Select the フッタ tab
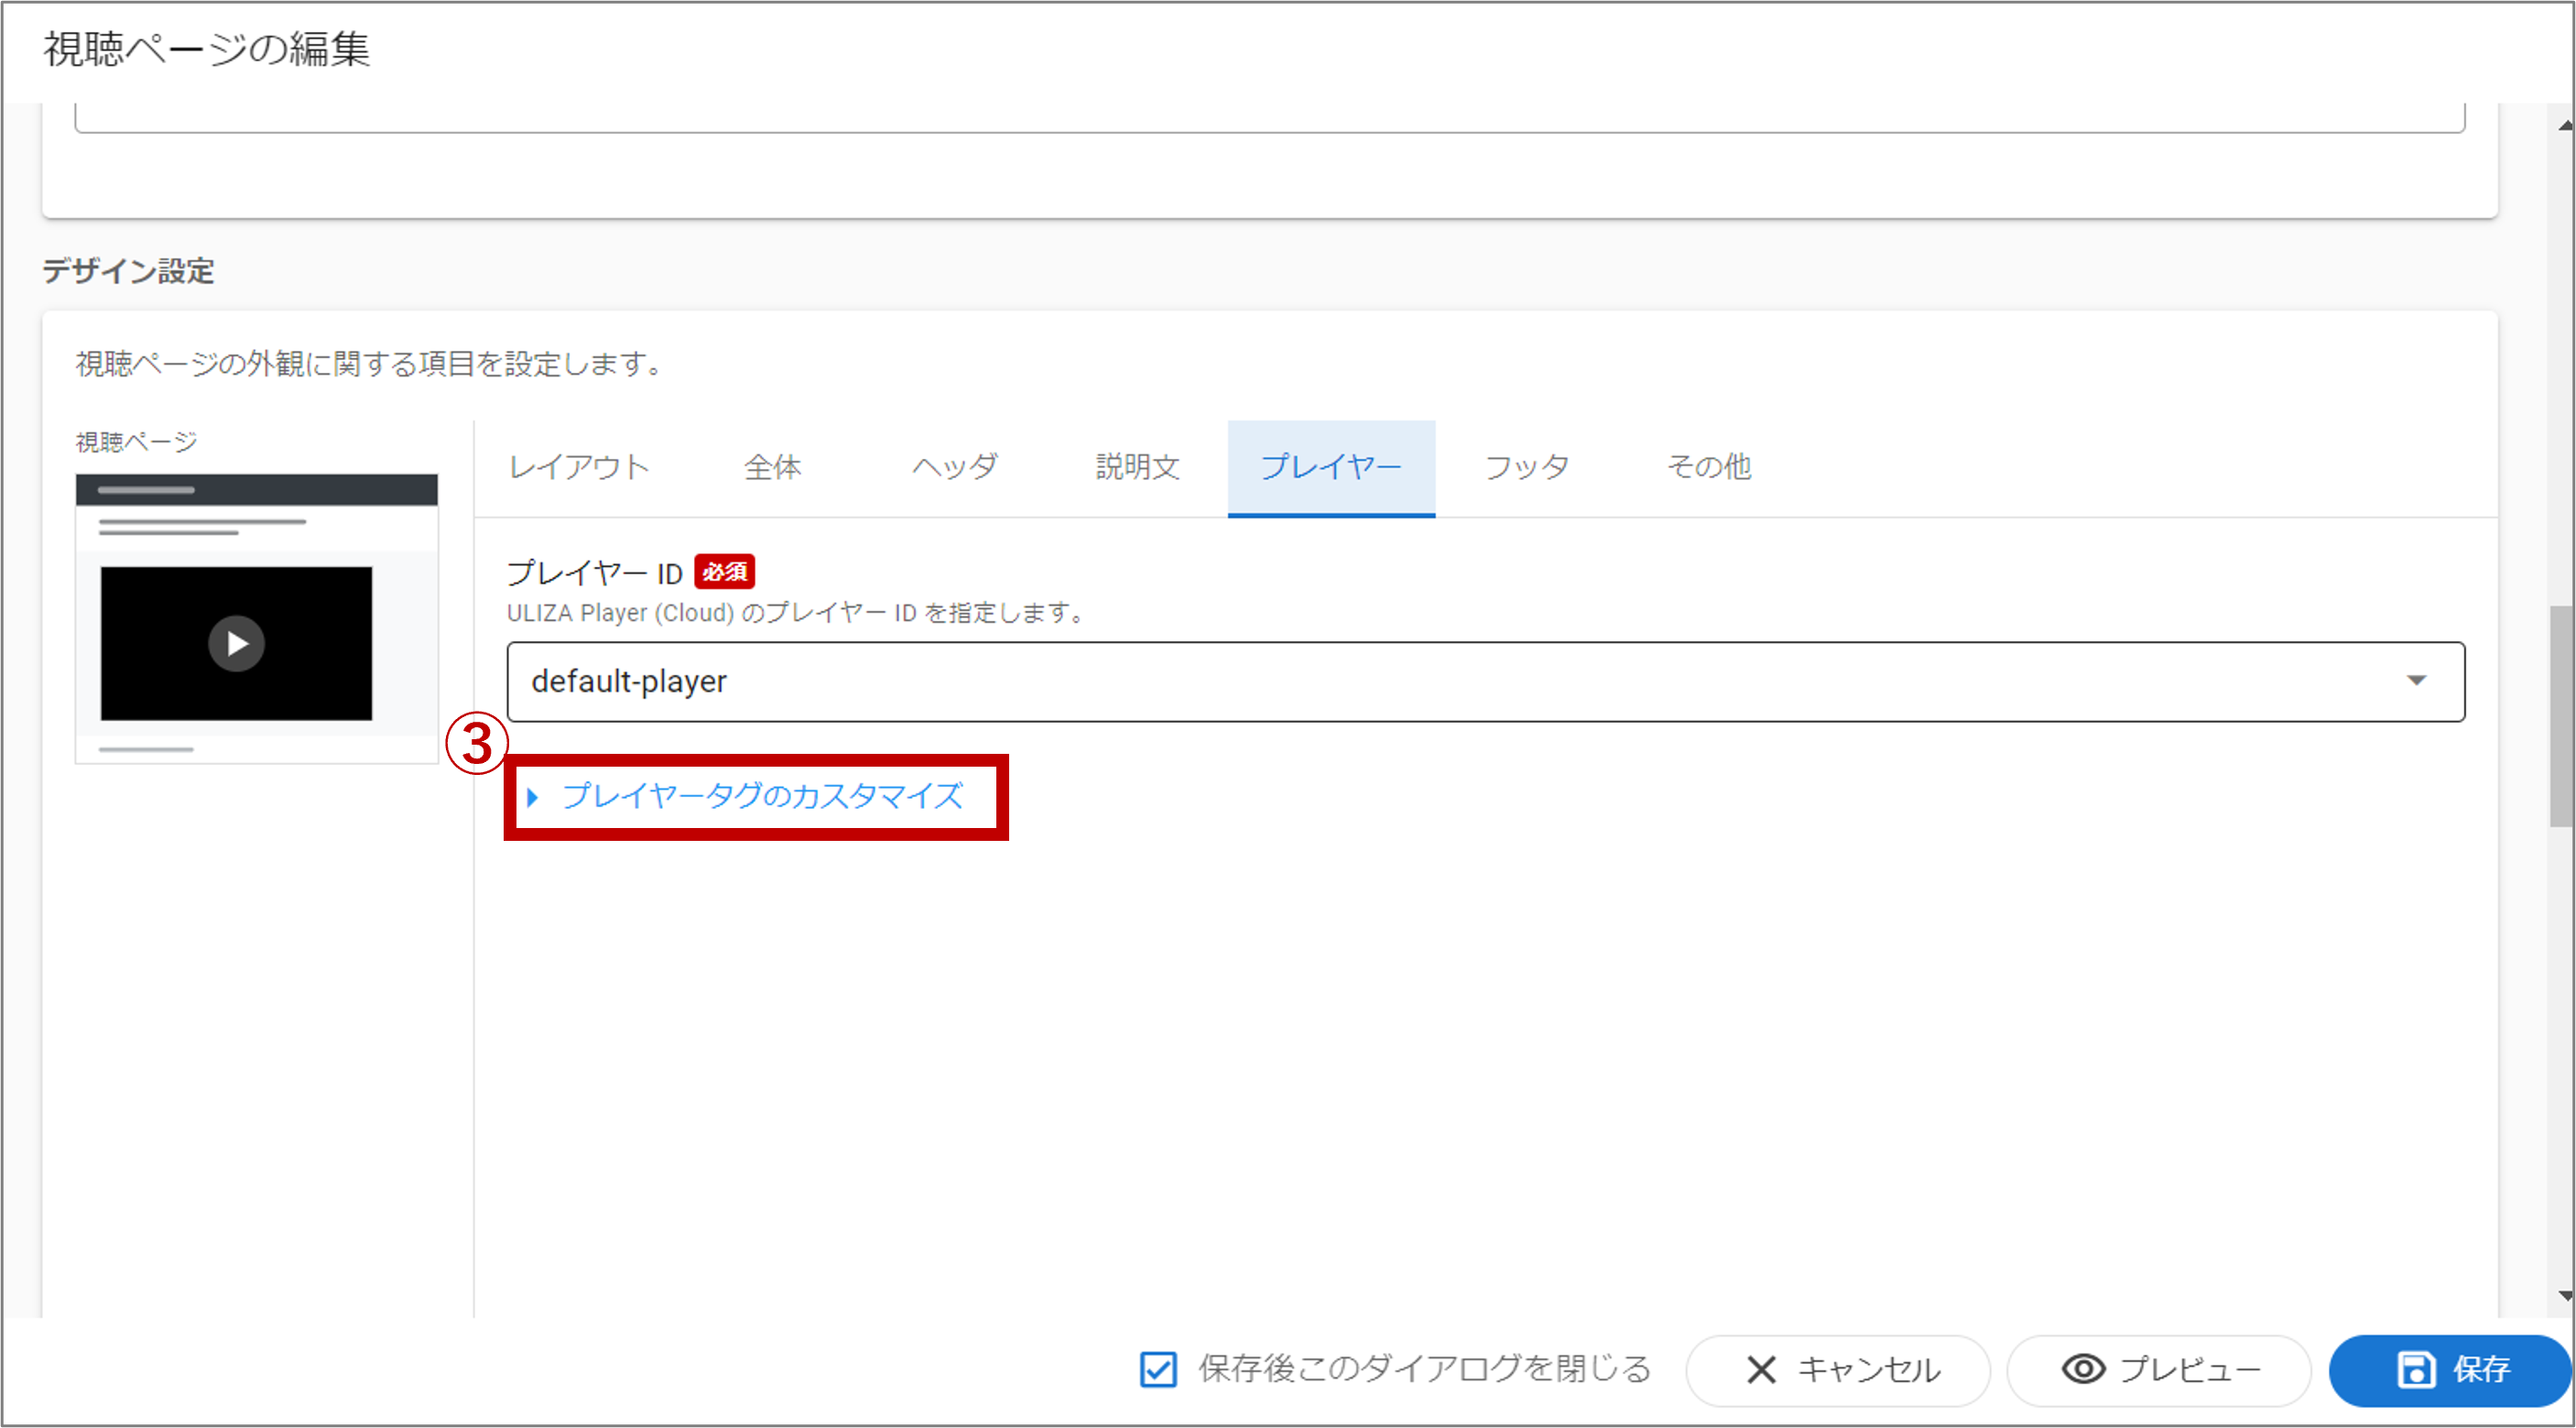2576x1428 pixels. [x=1526, y=467]
